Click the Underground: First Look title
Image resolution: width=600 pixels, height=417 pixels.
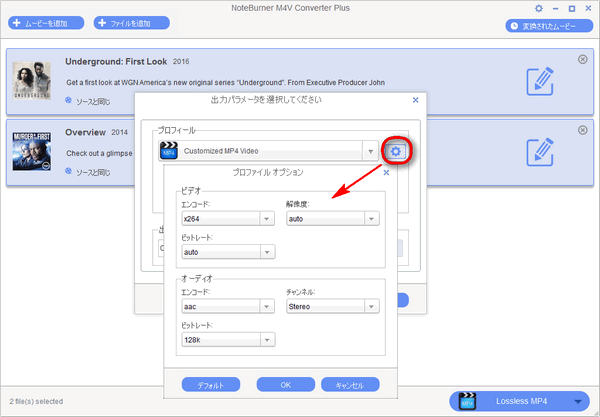tap(116, 62)
